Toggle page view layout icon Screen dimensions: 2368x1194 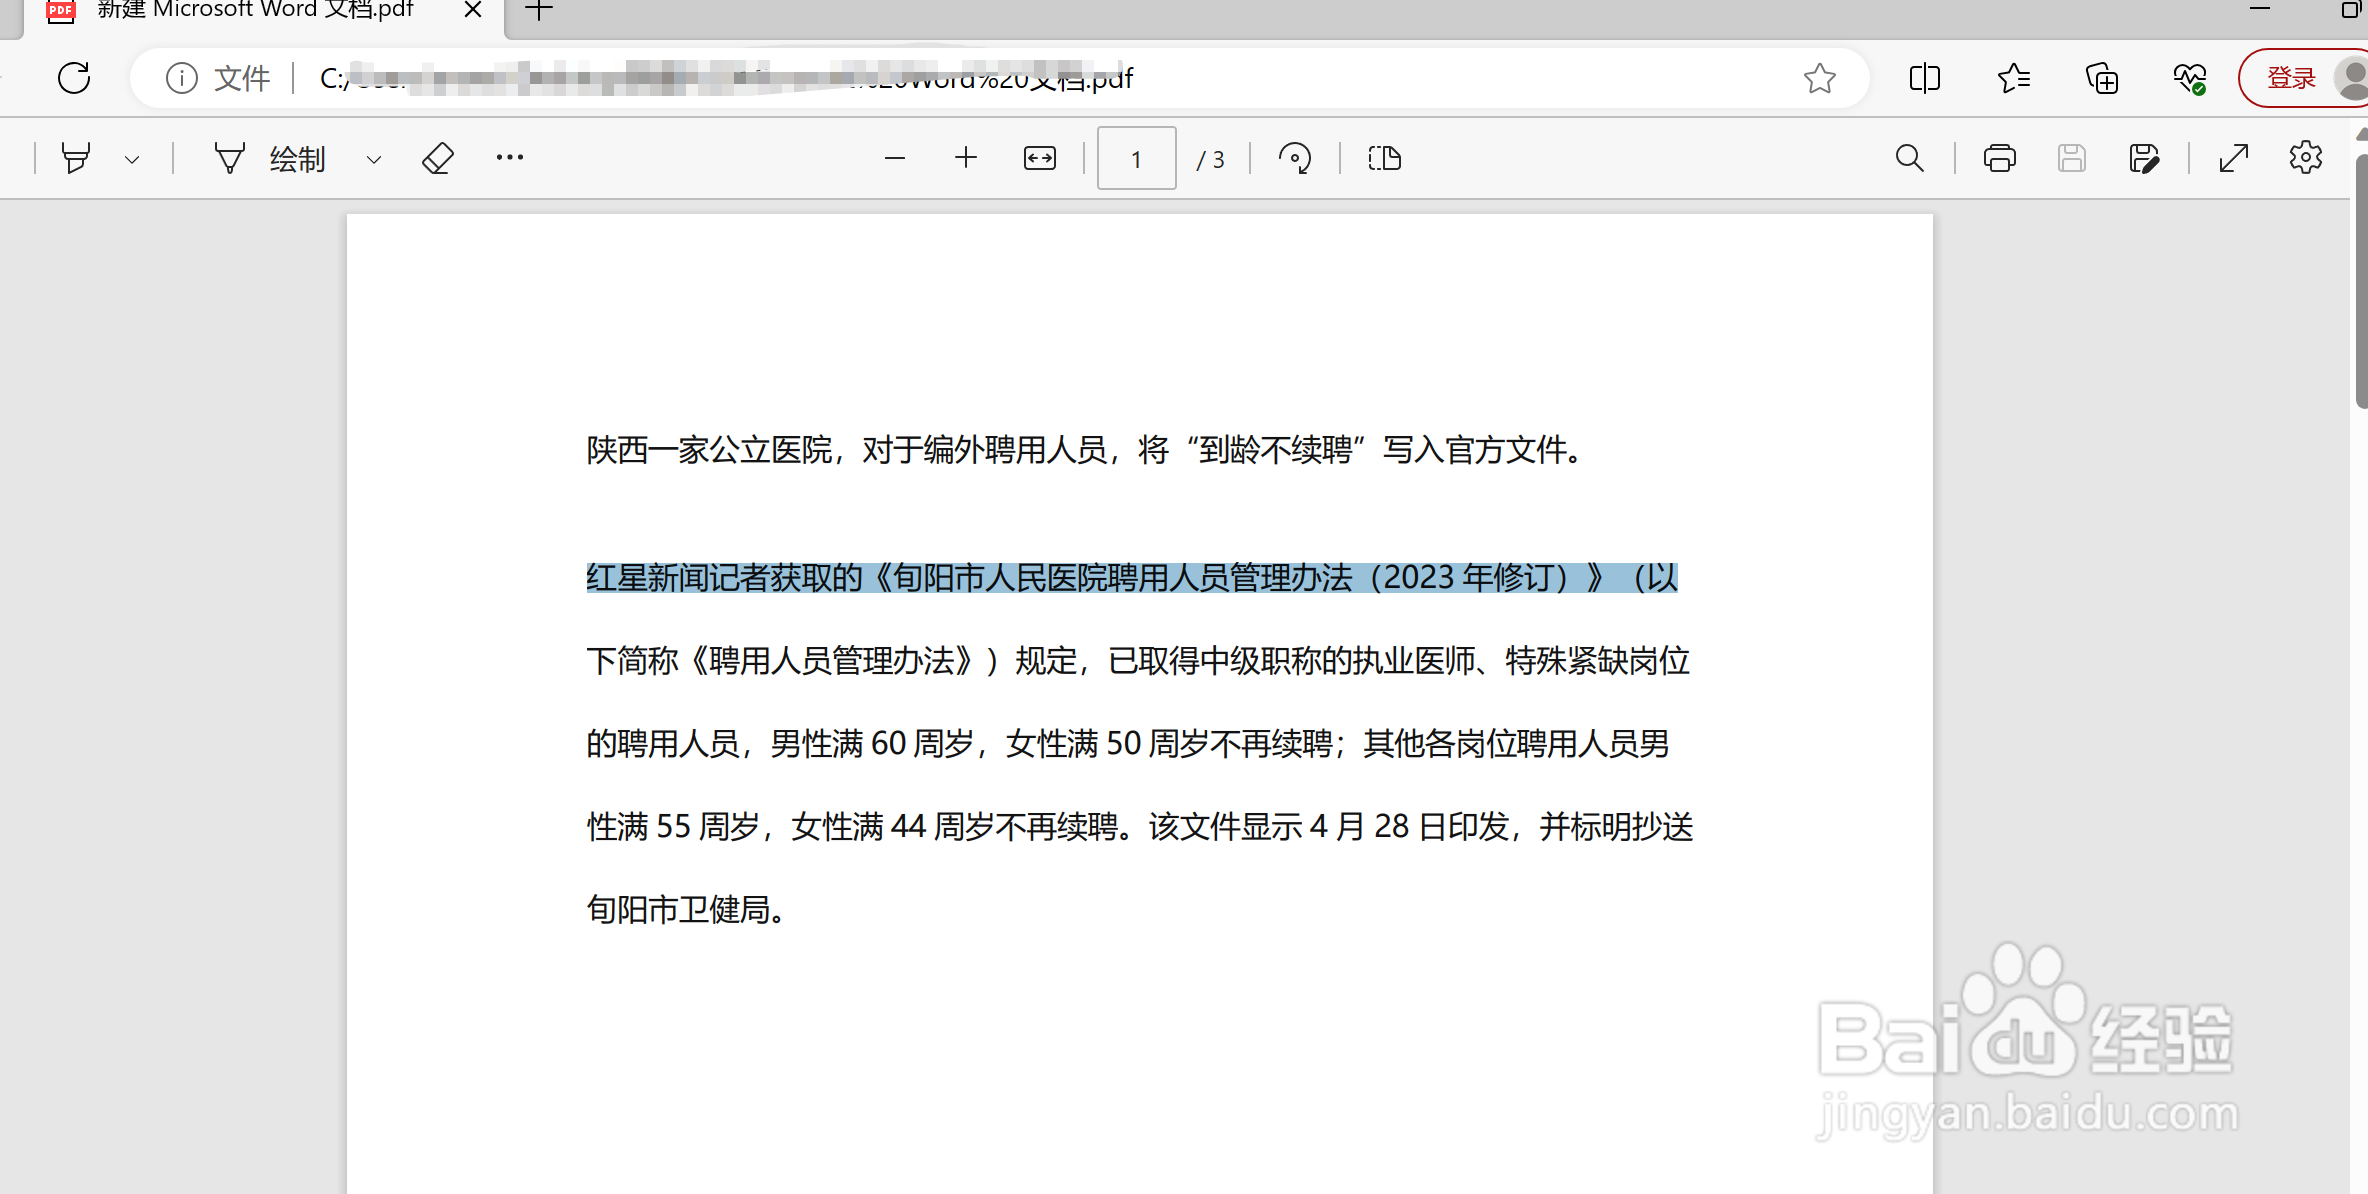point(1384,157)
